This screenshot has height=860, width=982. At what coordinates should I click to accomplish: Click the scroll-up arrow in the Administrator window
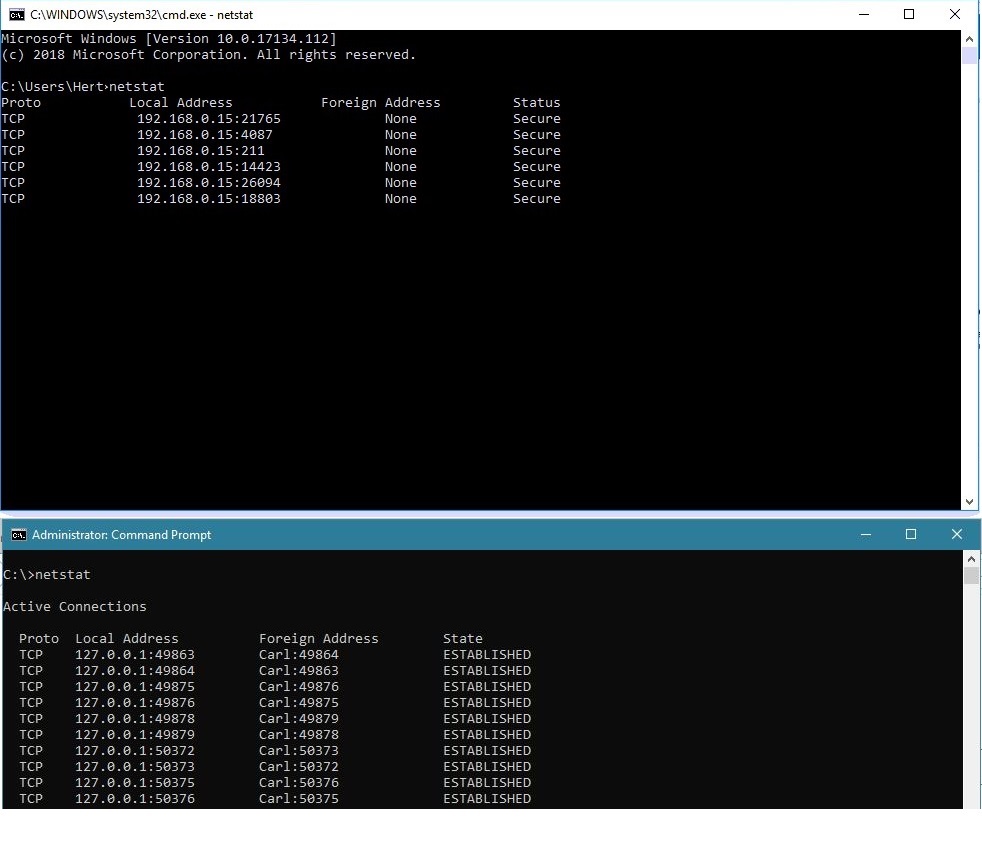[x=971, y=557]
